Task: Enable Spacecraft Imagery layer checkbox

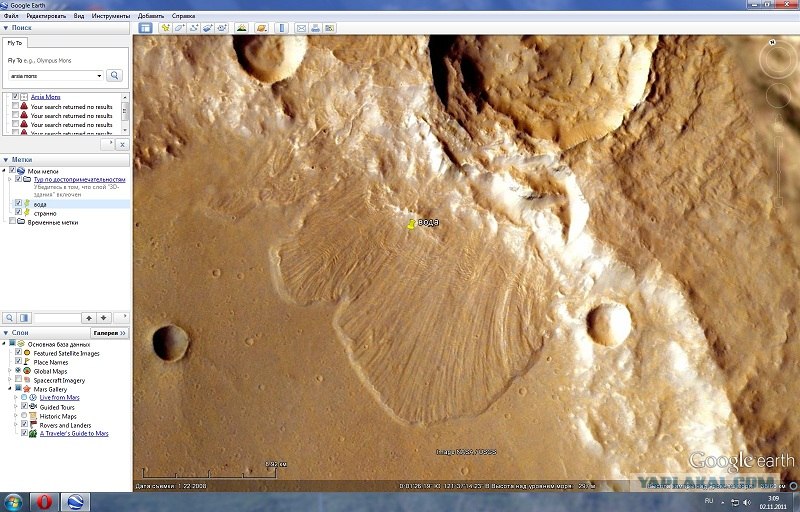Action: point(18,379)
